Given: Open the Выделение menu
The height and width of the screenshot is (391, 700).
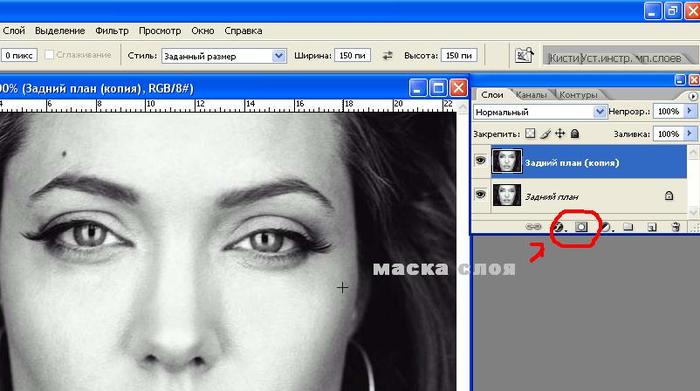Looking at the screenshot, I should click(x=60, y=31).
